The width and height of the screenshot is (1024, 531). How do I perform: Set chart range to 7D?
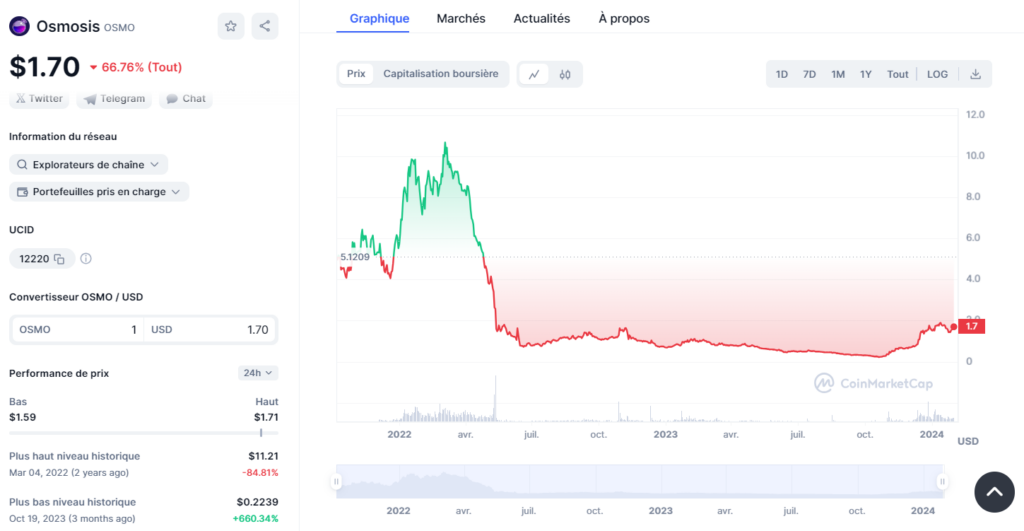[x=809, y=74]
